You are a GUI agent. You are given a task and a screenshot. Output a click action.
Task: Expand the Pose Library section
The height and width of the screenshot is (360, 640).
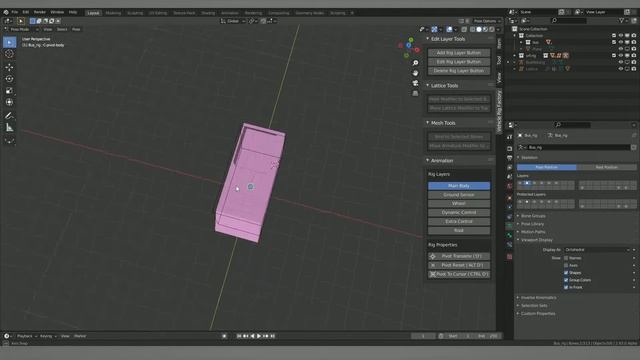tap(532, 224)
